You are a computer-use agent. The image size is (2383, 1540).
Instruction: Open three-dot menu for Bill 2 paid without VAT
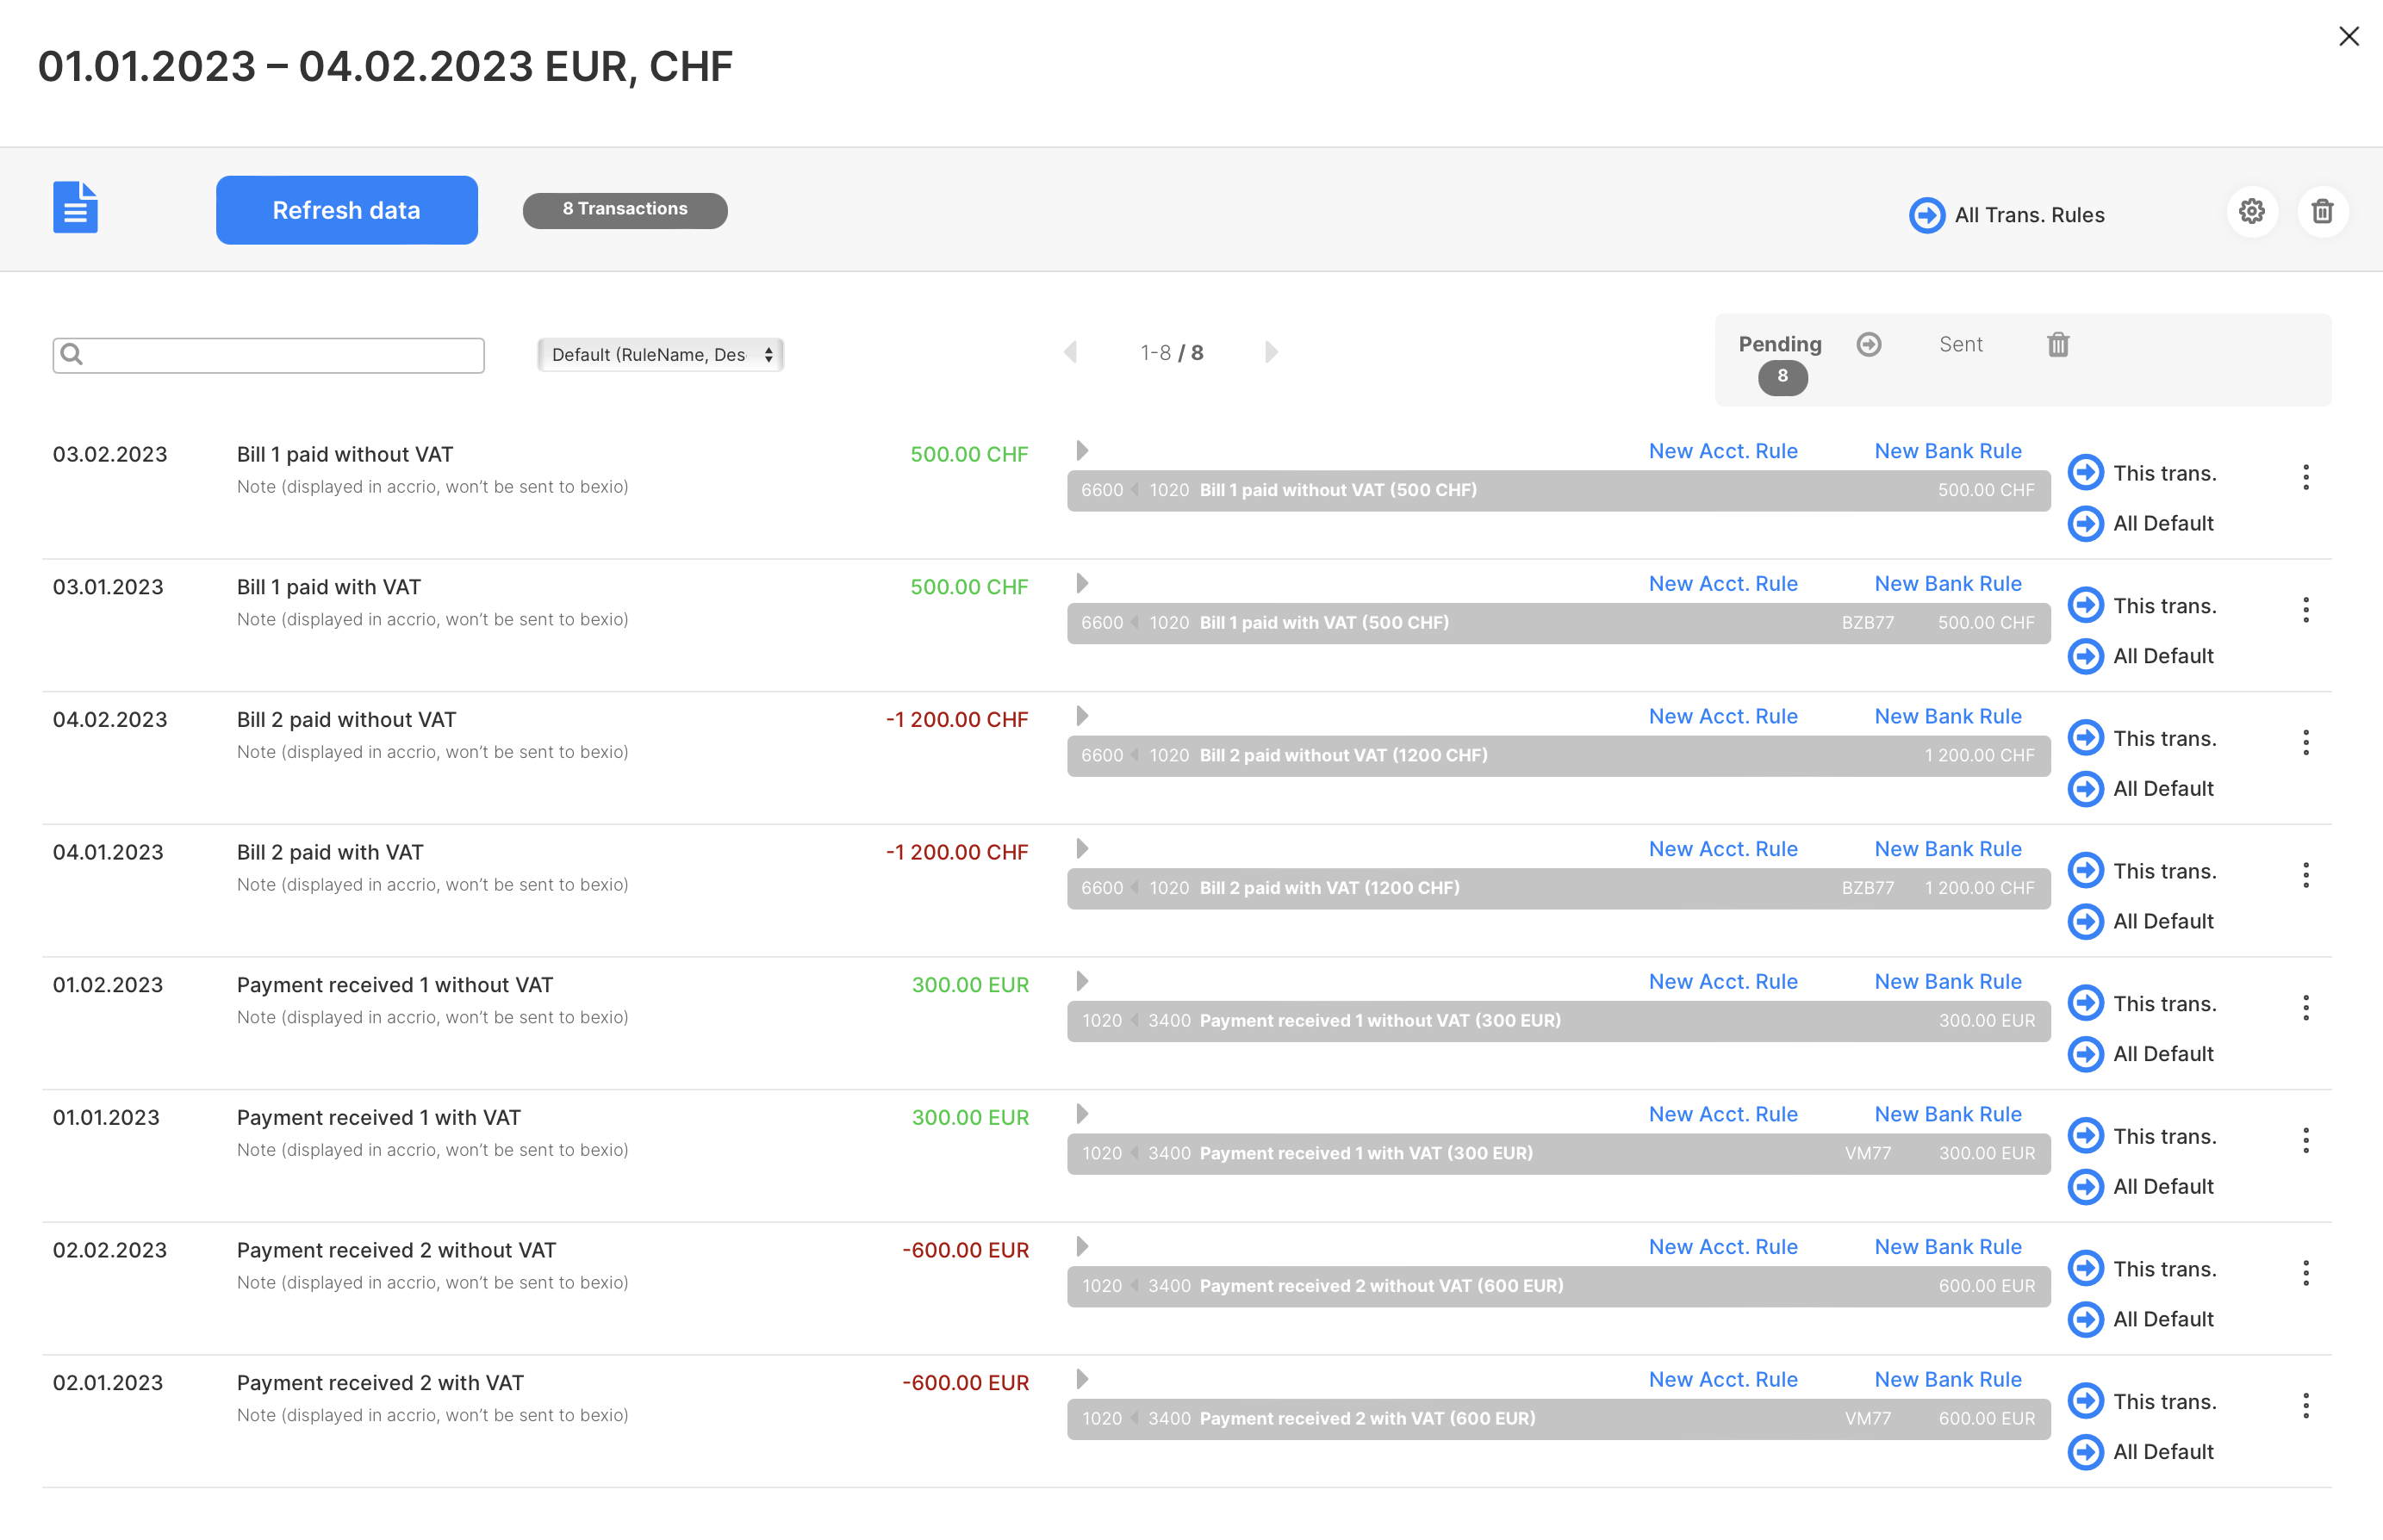[x=2305, y=742]
